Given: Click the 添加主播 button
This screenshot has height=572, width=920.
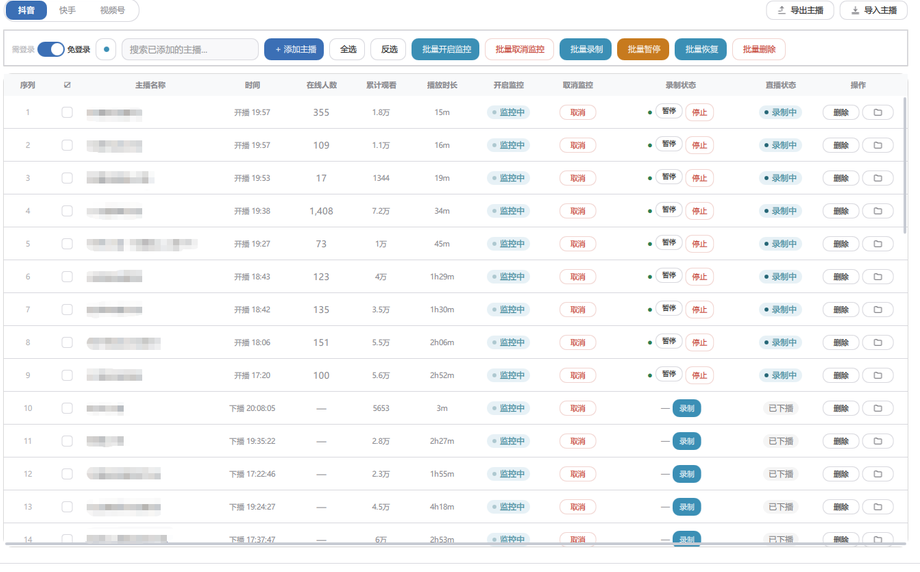Looking at the screenshot, I should click(x=295, y=49).
